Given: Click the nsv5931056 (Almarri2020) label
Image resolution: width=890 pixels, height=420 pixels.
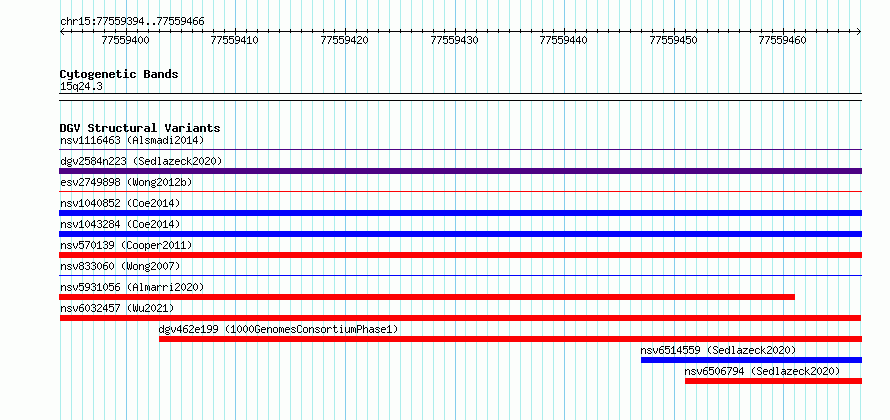Looking at the screenshot, I should 132,287.
